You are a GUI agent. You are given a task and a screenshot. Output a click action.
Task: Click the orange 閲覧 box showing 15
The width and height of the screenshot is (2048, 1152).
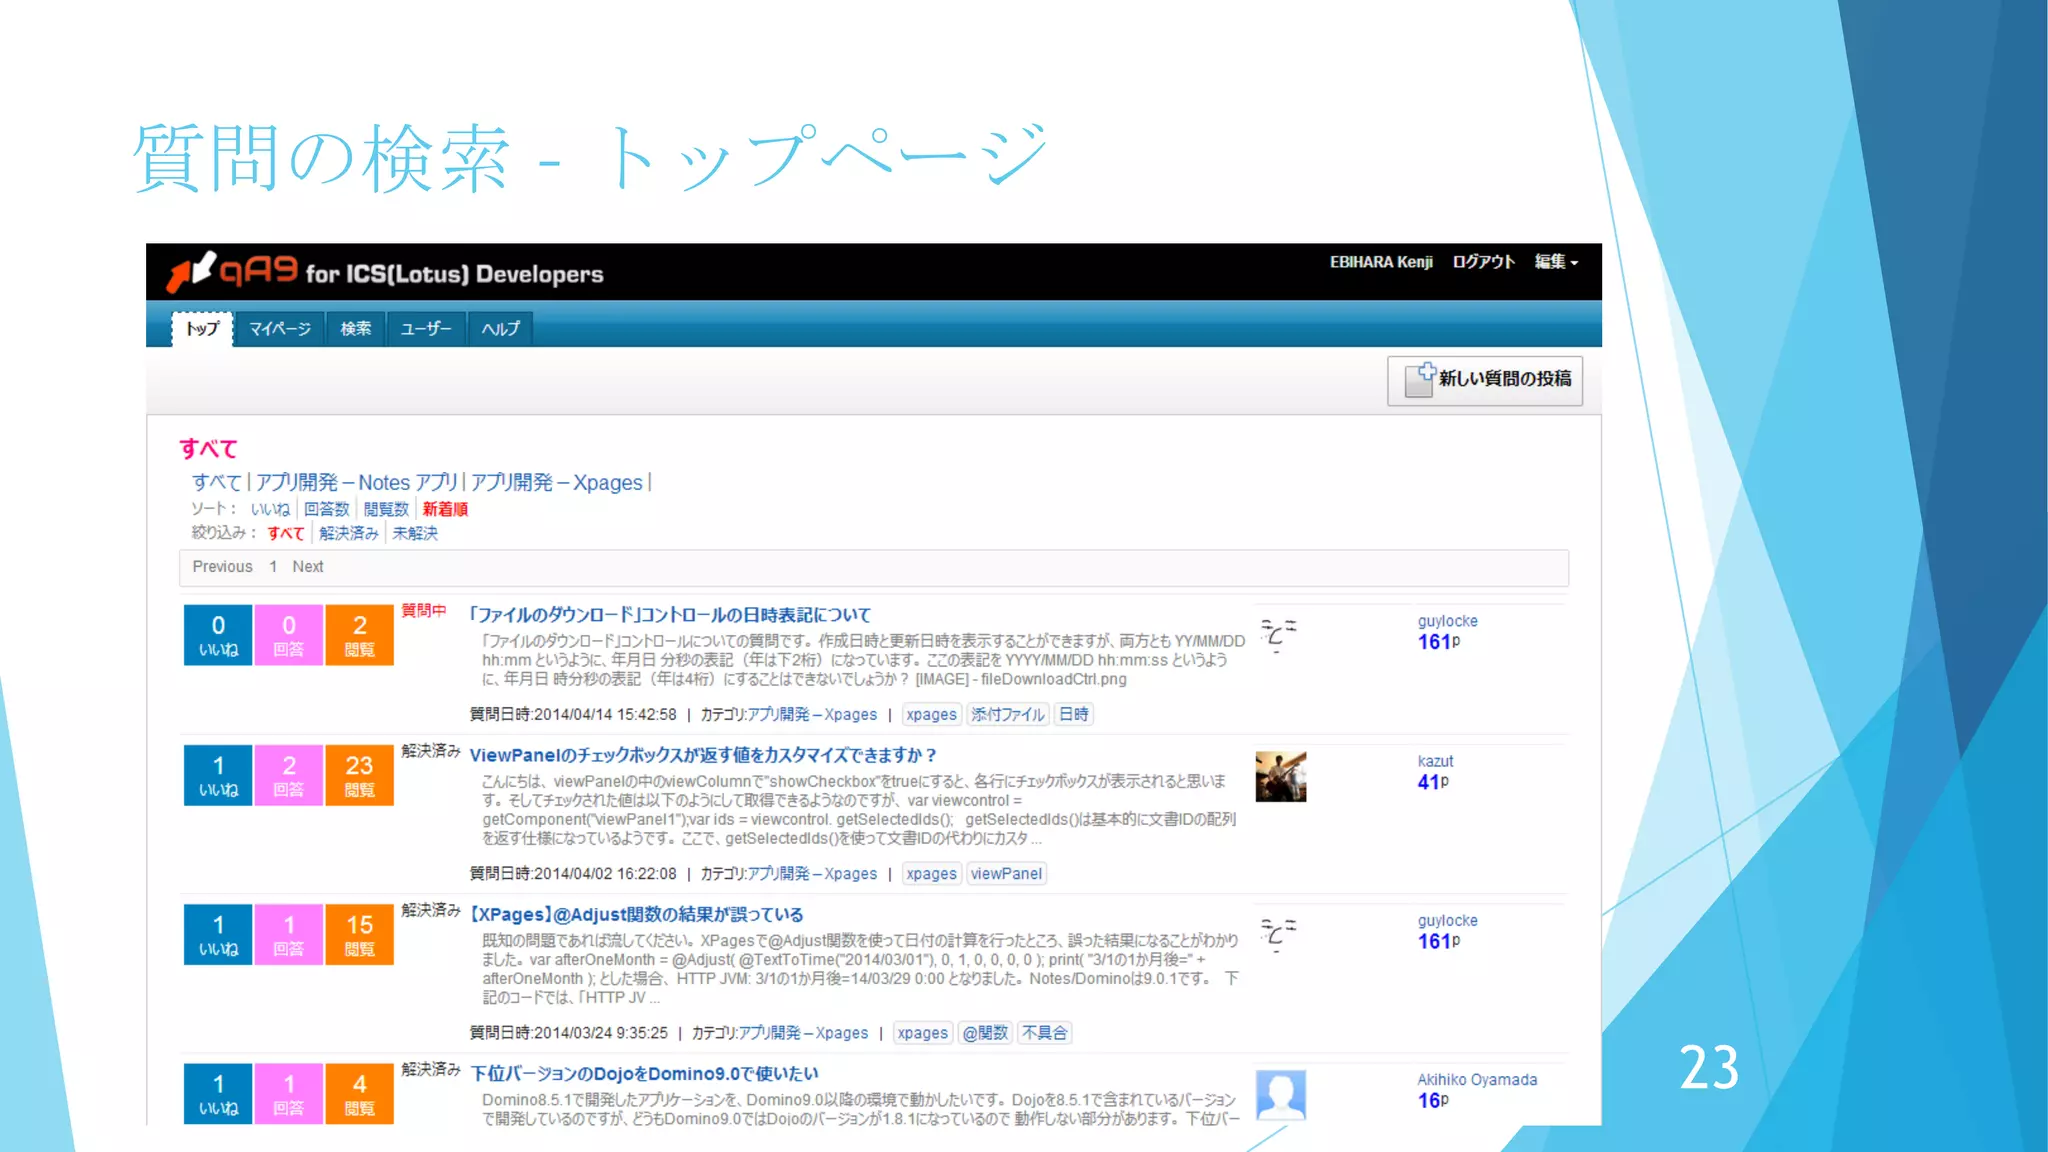point(359,934)
